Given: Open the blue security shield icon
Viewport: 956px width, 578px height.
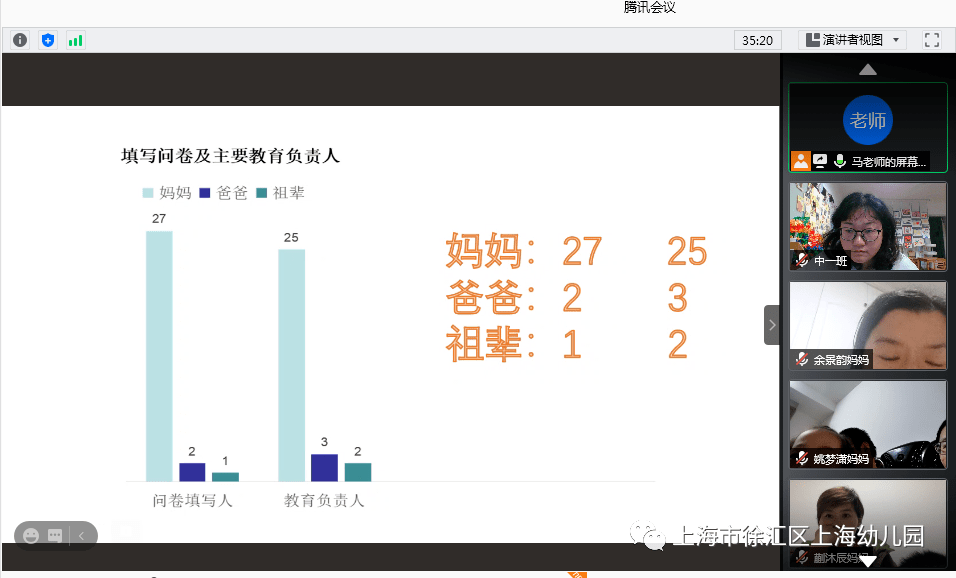Looking at the screenshot, I should 48,40.
